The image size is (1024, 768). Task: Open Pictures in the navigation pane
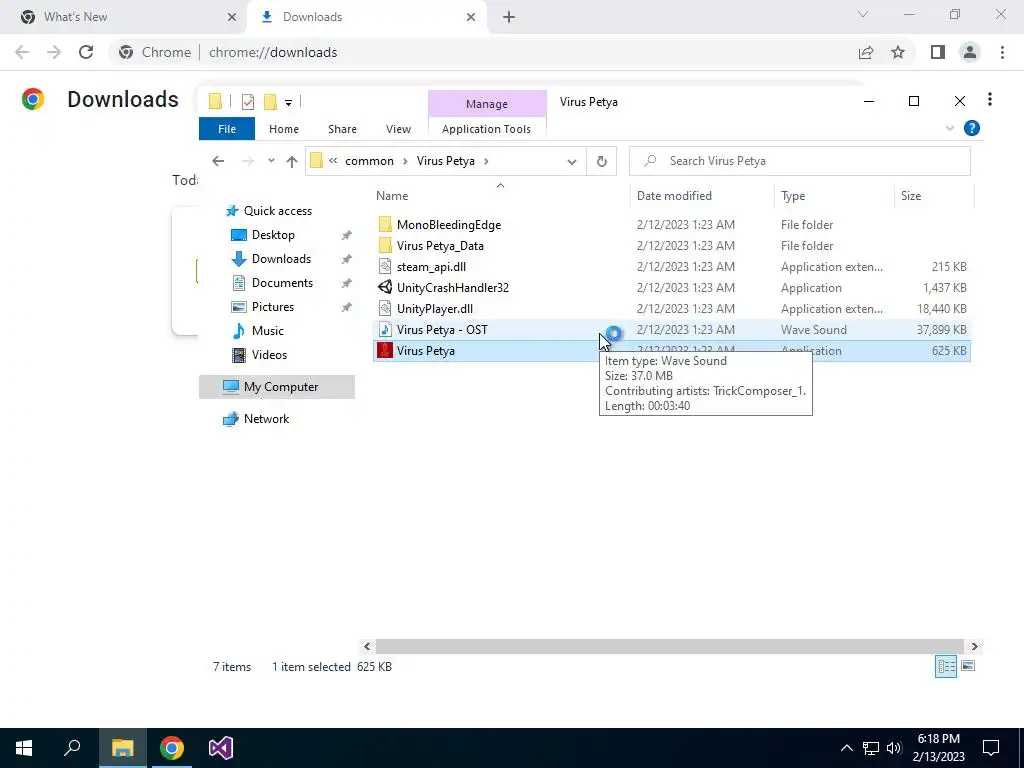pyautogui.click(x=272, y=307)
